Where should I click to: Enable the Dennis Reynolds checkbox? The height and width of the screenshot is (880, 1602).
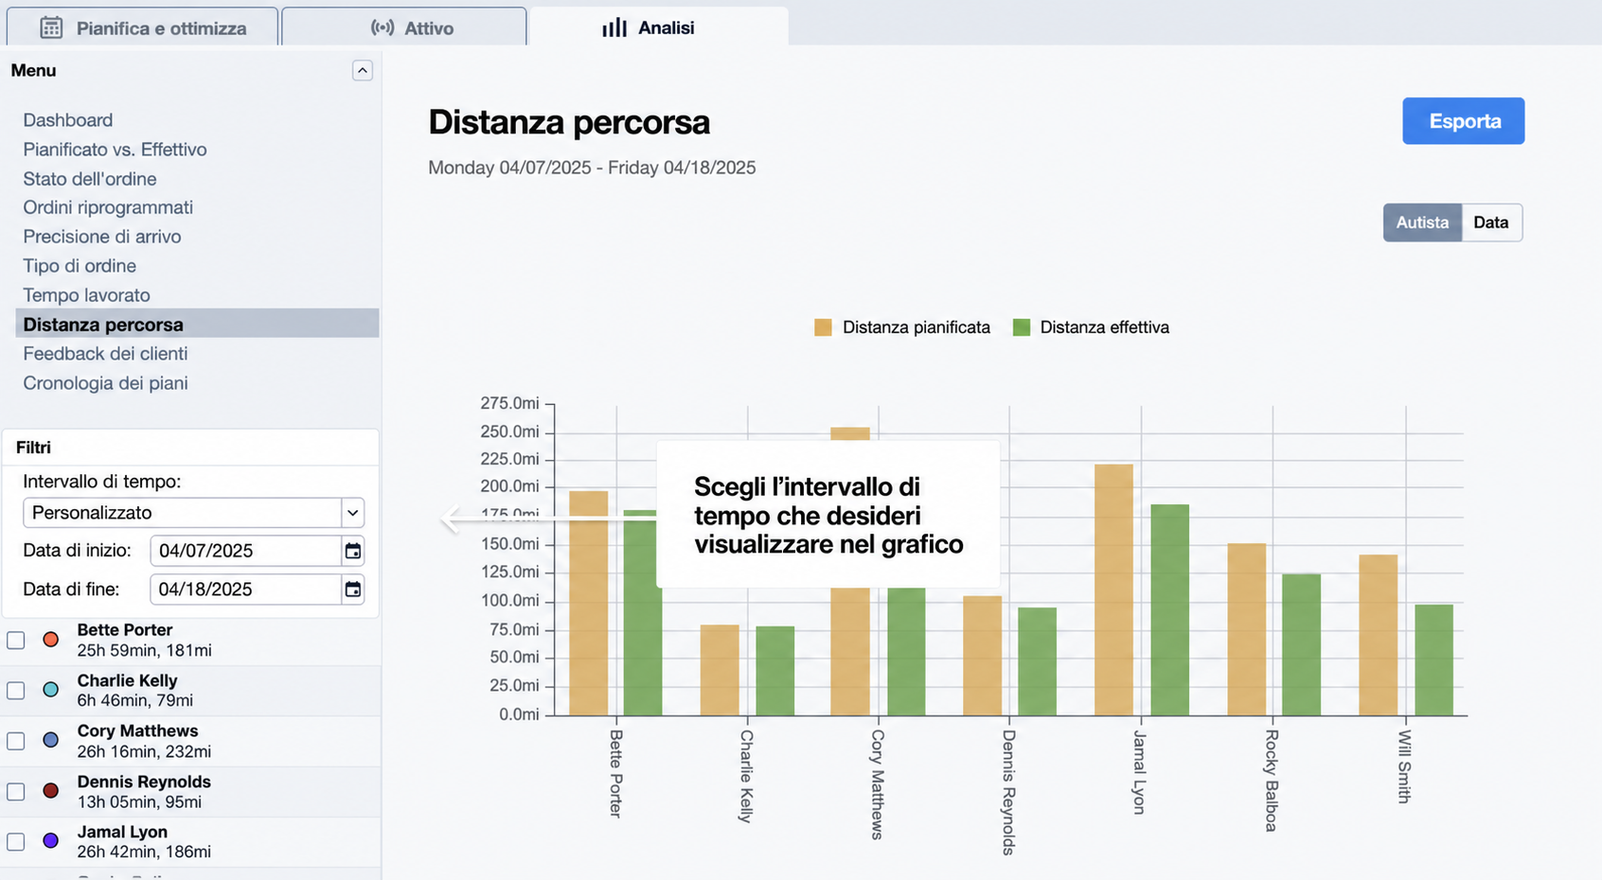click(x=16, y=791)
